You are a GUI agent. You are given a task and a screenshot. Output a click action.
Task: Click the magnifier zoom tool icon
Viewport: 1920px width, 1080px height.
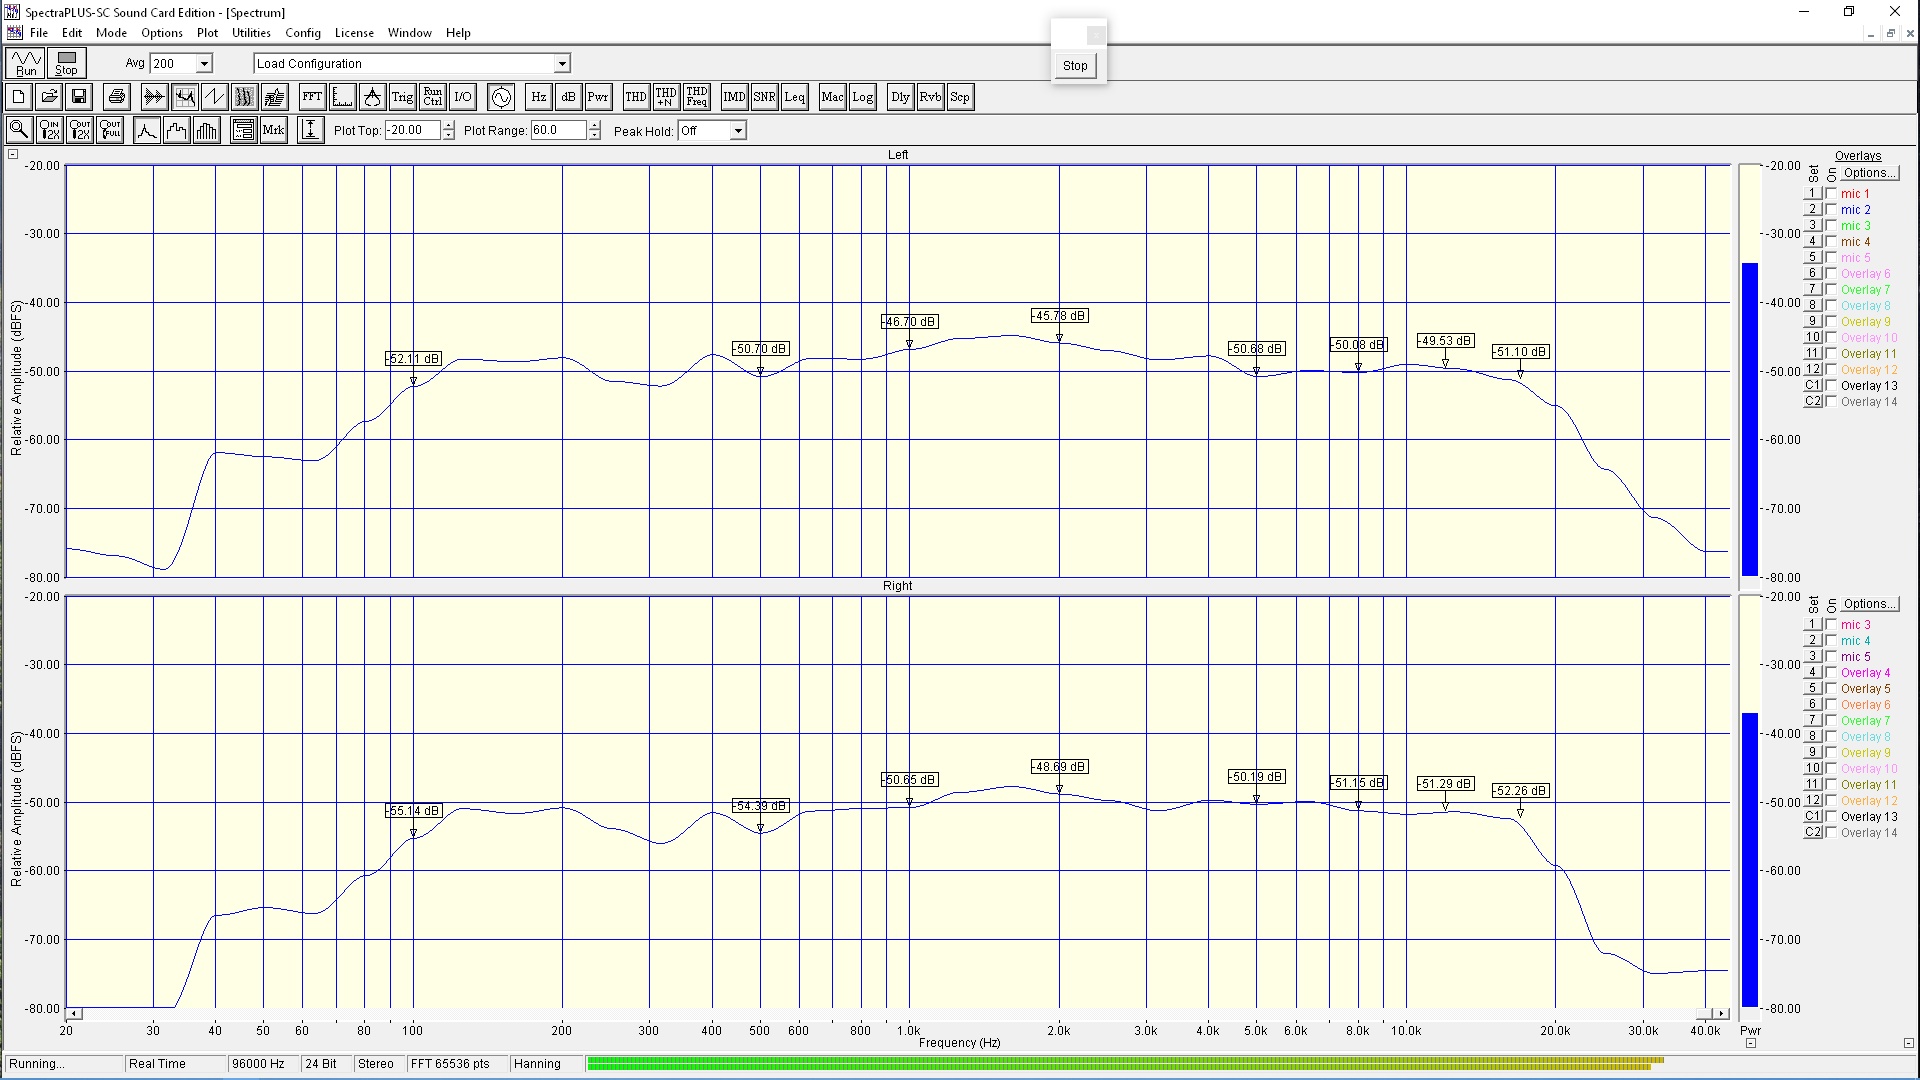pos(18,130)
